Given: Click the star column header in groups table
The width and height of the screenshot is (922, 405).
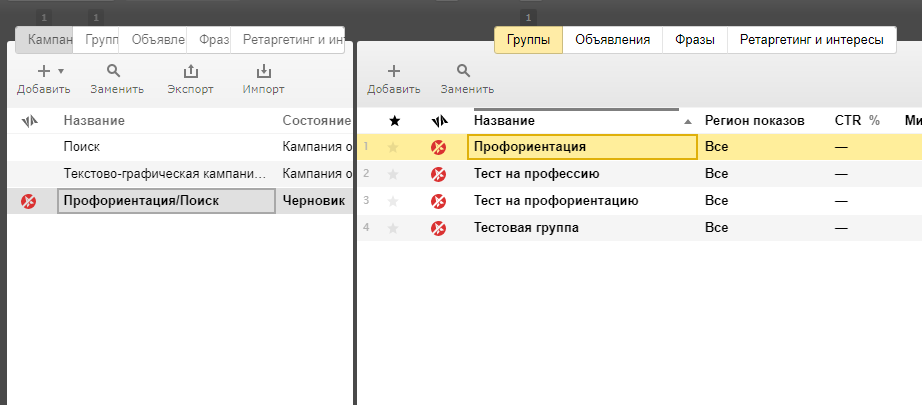Looking at the screenshot, I should pos(395,121).
